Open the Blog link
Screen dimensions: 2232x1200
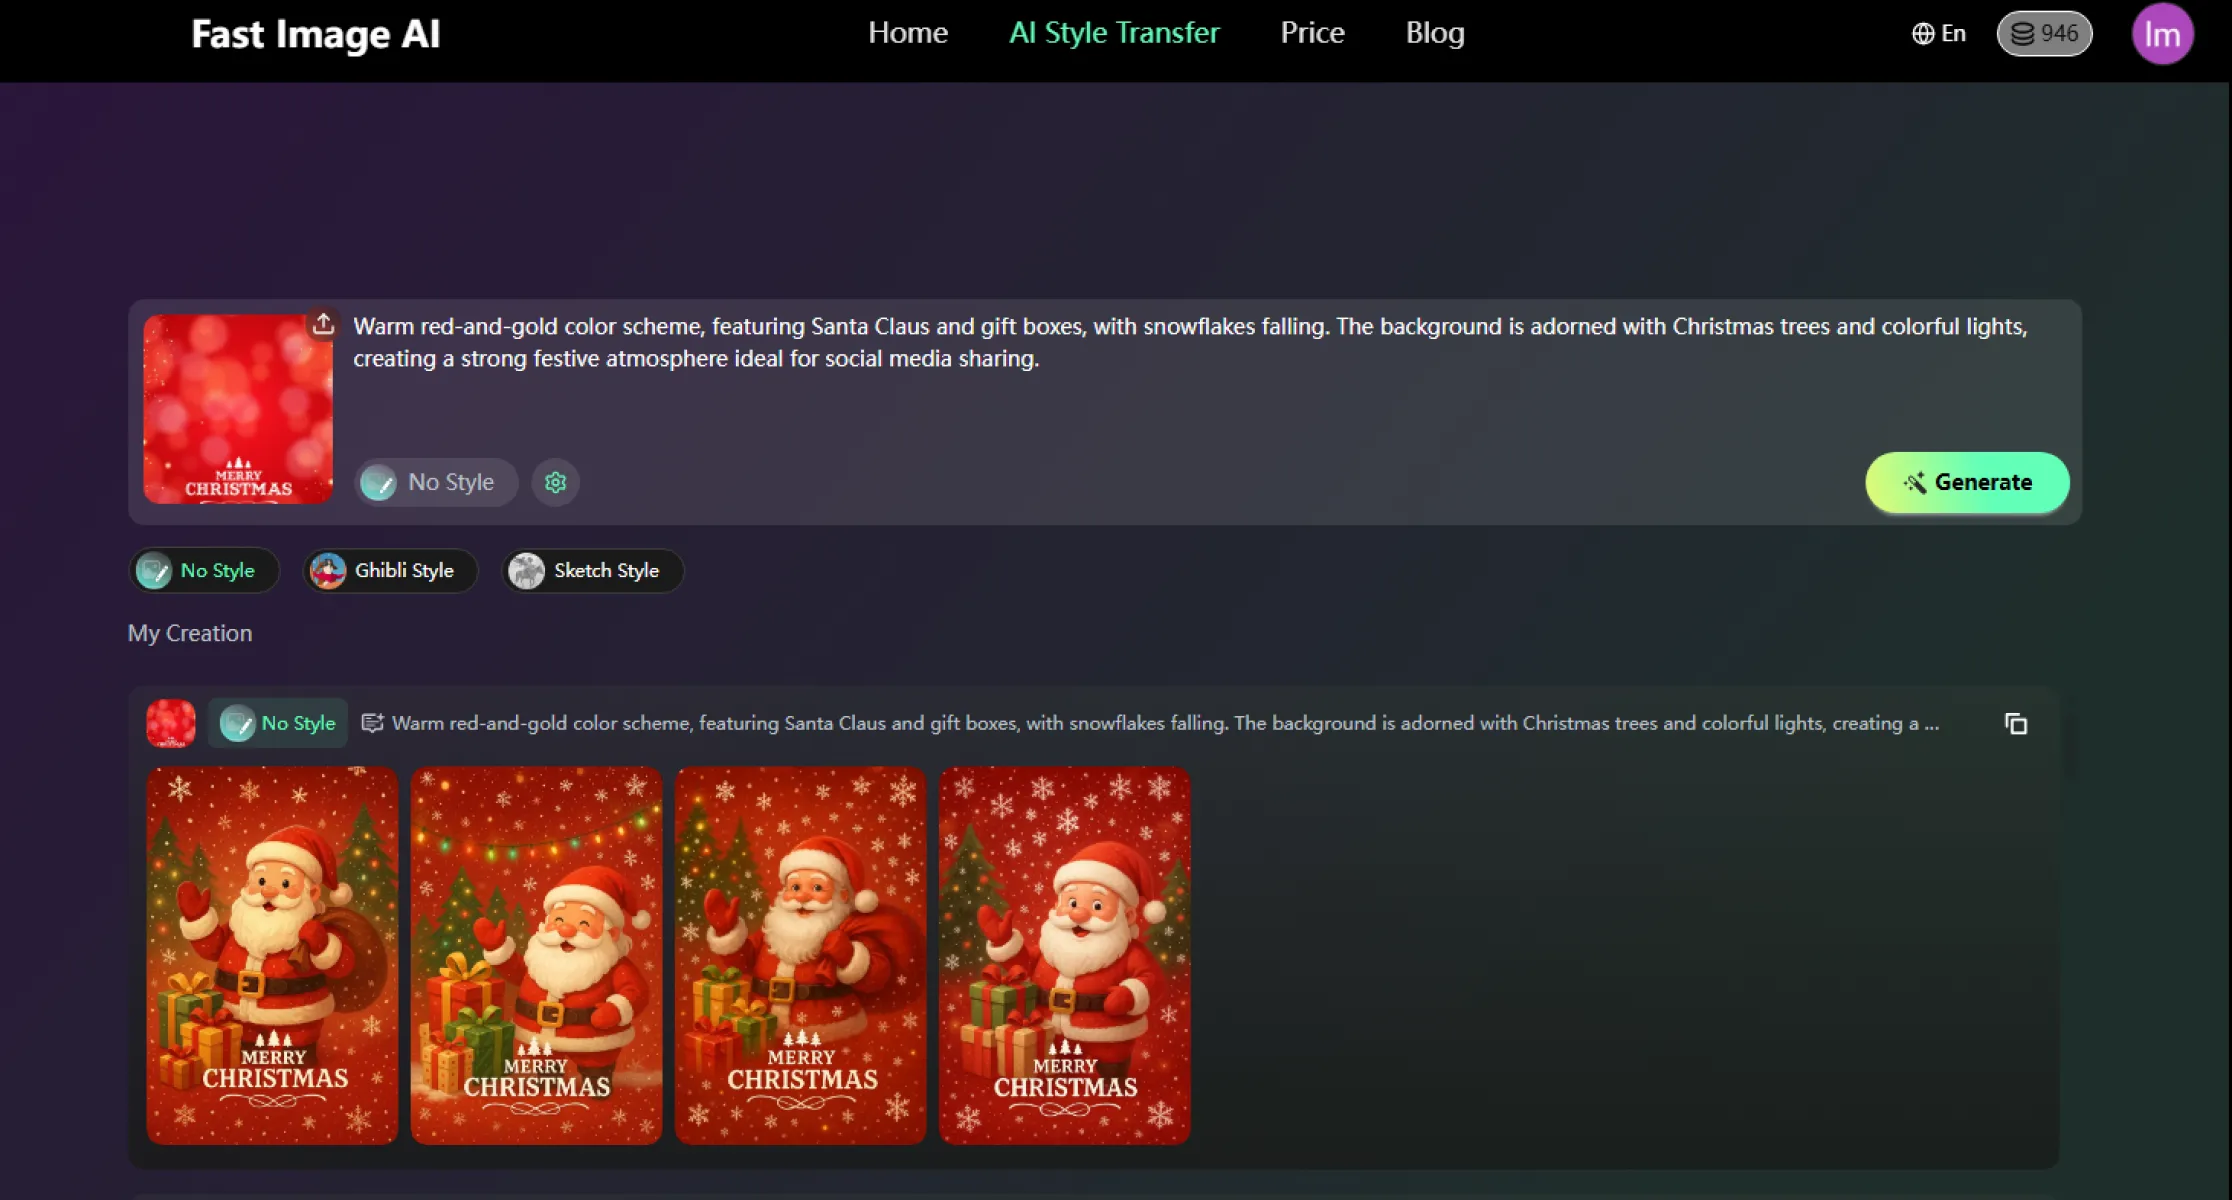pyautogui.click(x=1434, y=33)
